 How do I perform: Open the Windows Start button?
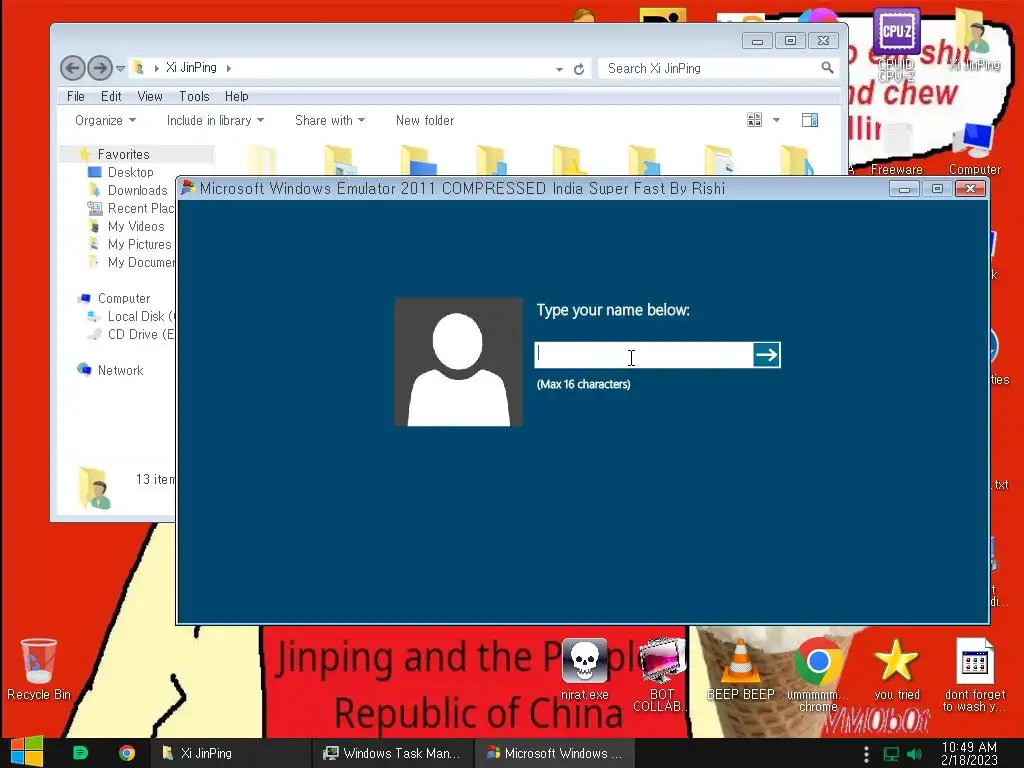pos(27,752)
